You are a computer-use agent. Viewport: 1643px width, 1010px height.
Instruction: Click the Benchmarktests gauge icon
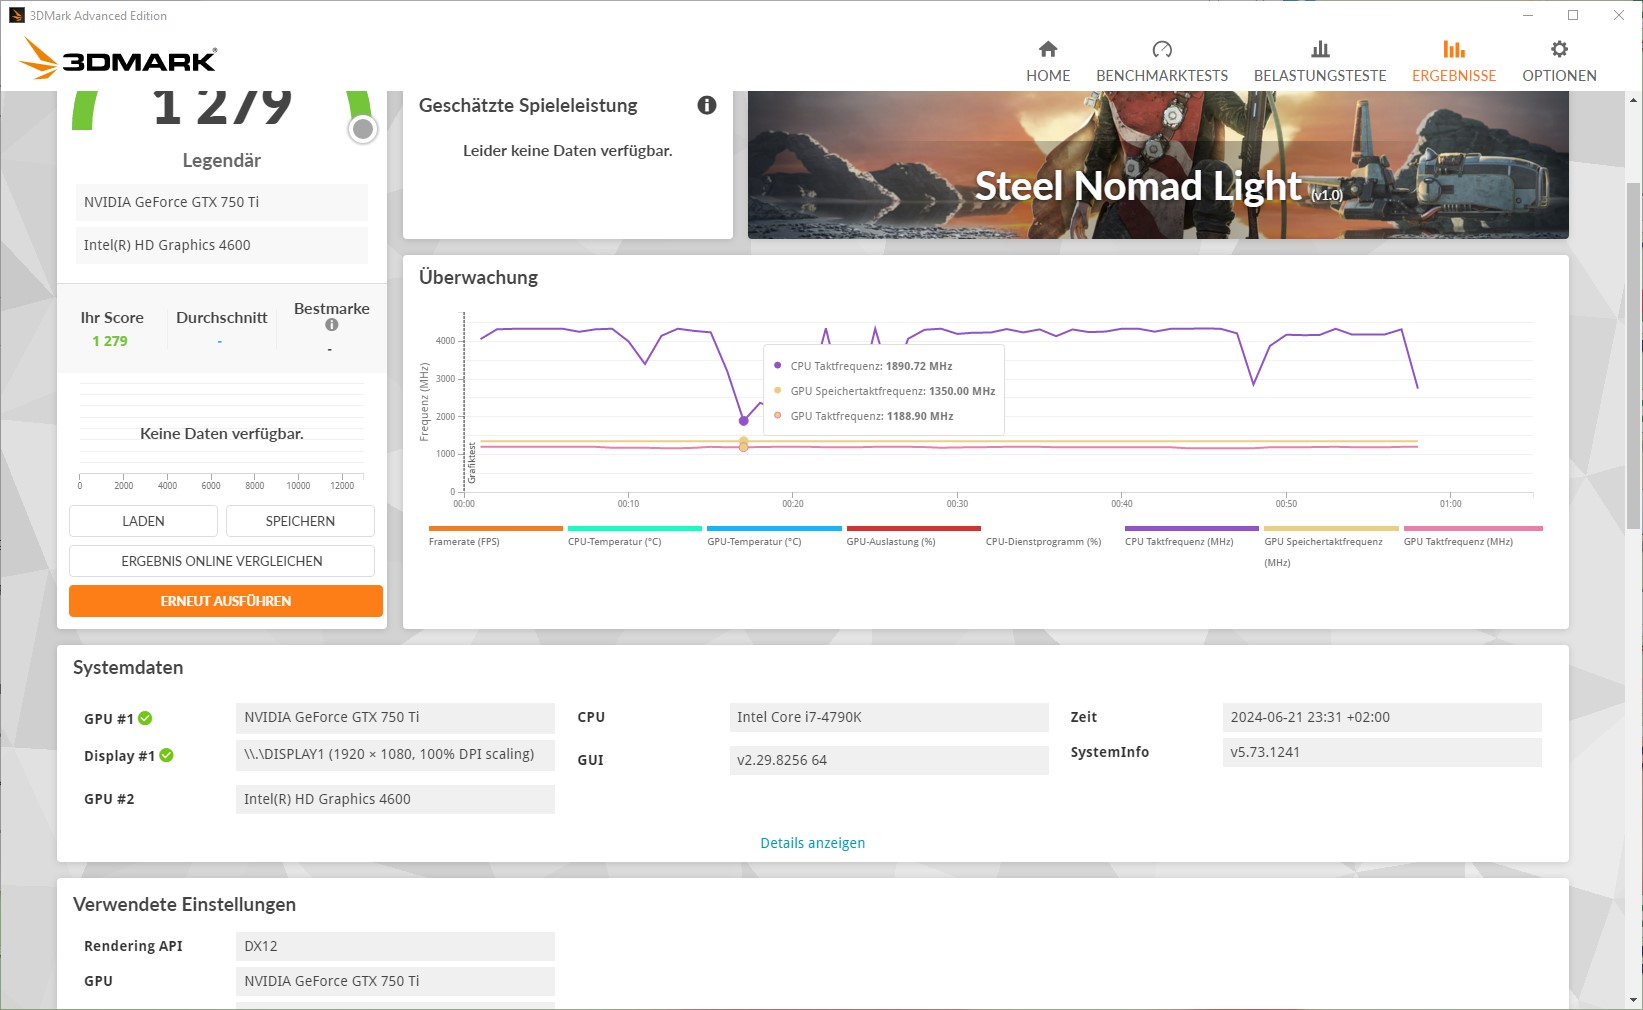tap(1162, 49)
